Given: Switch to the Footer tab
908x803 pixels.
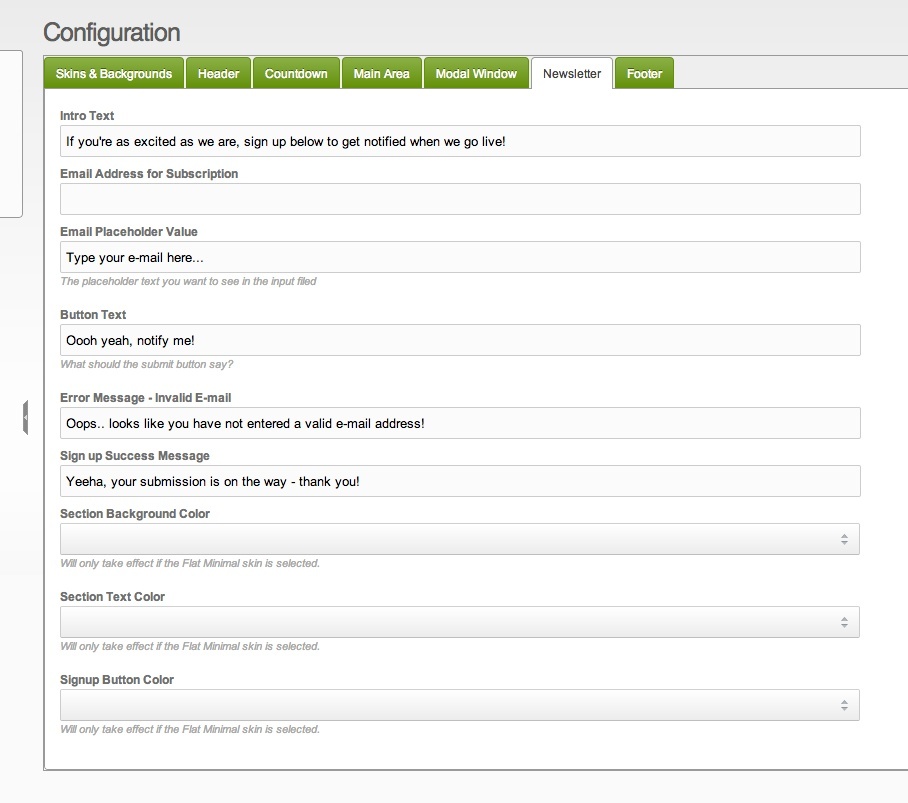Looking at the screenshot, I should click(644, 74).
